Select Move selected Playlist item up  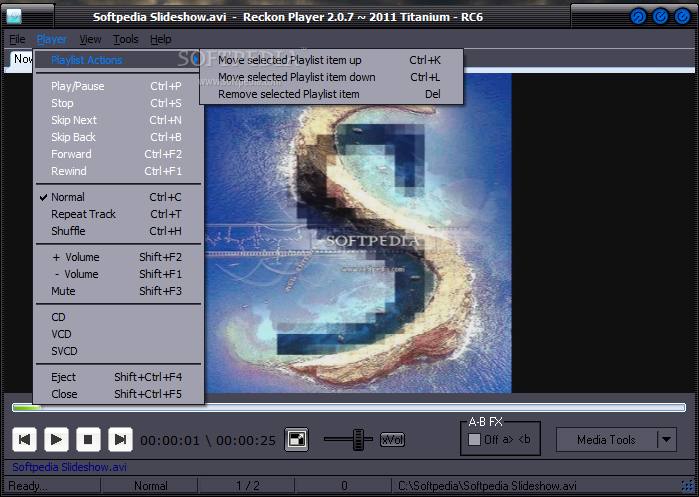tap(331, 60)
